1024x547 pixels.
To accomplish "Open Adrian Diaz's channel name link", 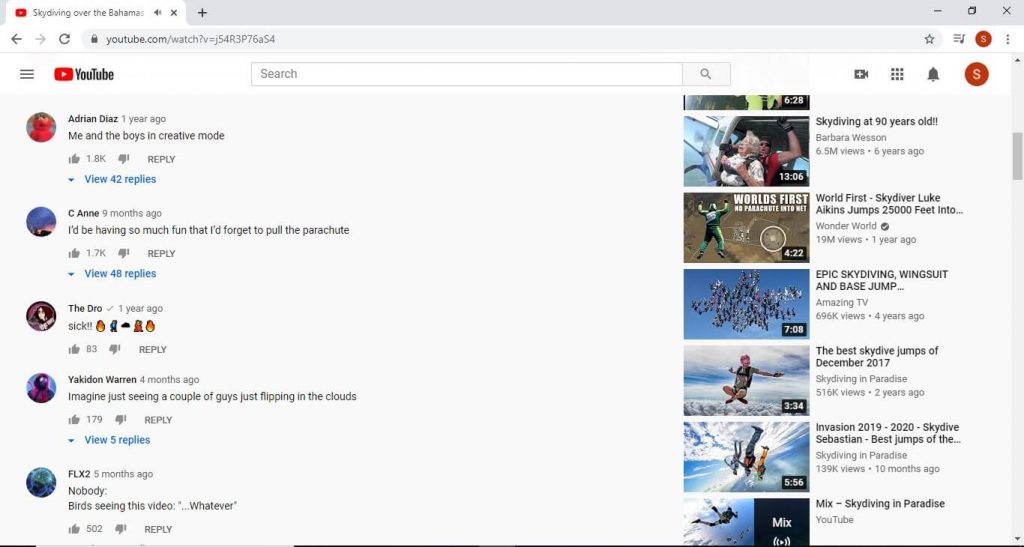I will [93, 119].
